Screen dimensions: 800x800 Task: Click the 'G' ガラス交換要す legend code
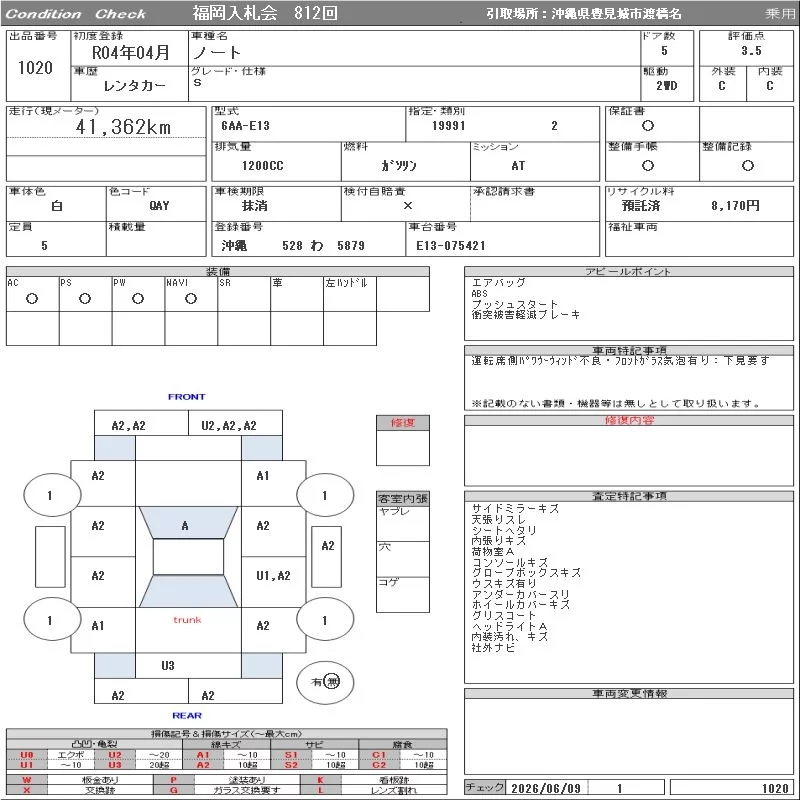click(173, 790)
